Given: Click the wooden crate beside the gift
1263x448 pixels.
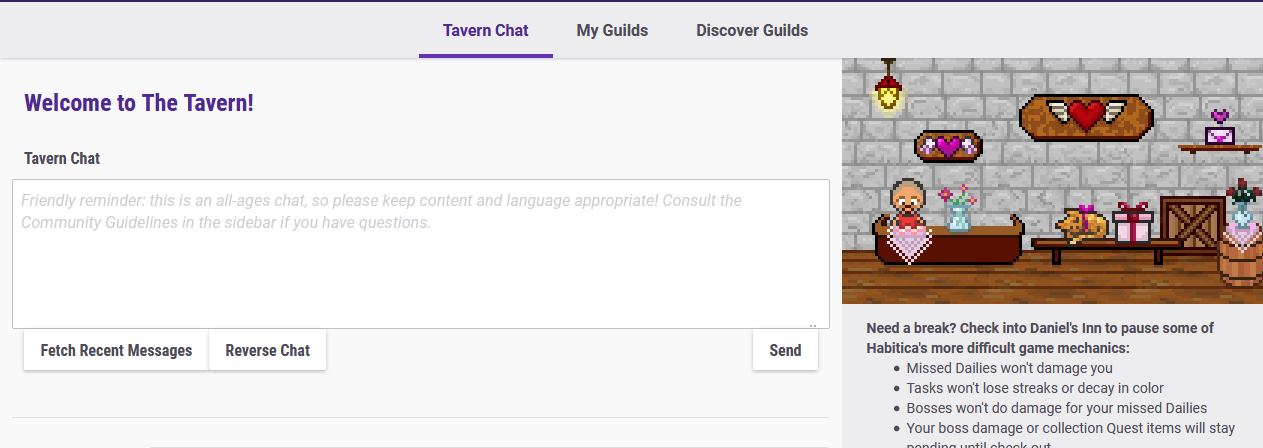Looking at the screenshot, I should (1190, 222).
